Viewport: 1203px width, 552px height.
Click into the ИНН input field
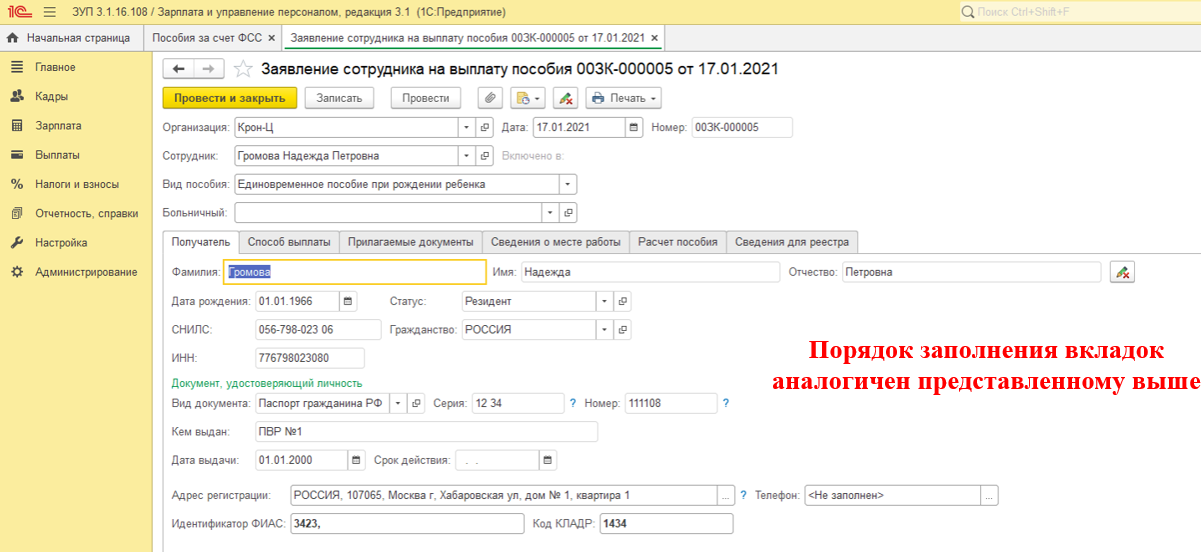(x=310, y=358)
